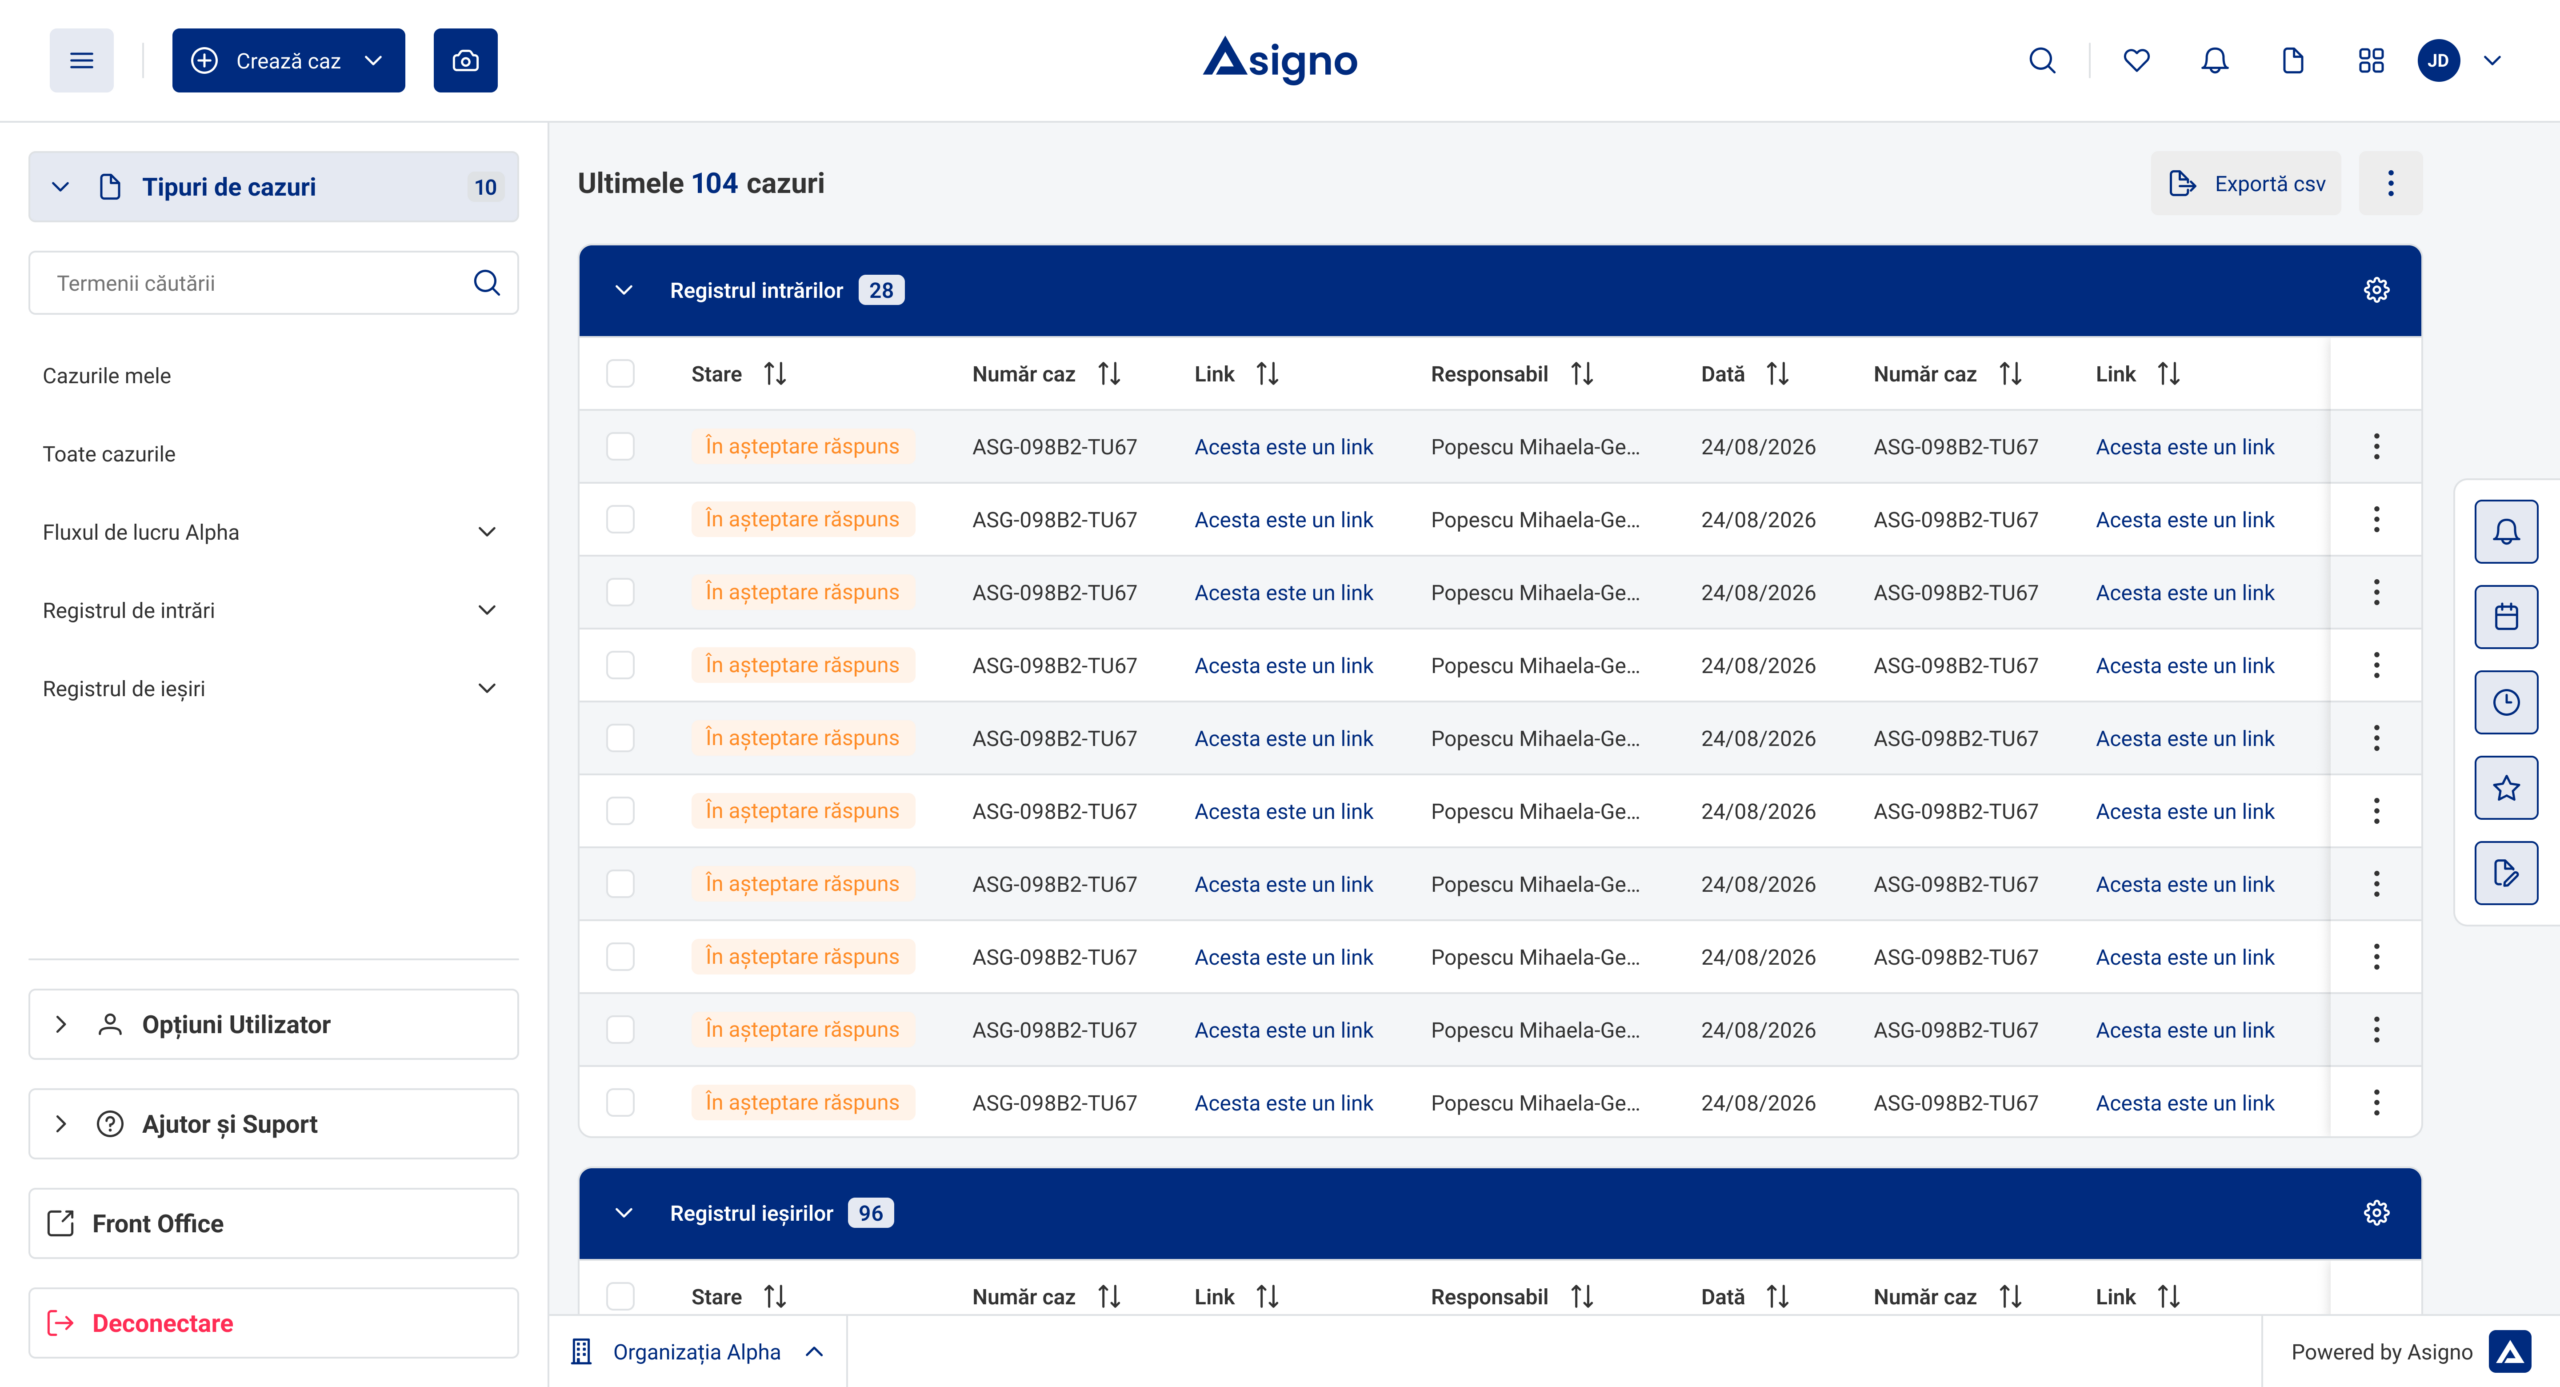Open Cazurile mele in sidebar
This screenshot has width=2560, height=1387.
(x=107, y=376)
